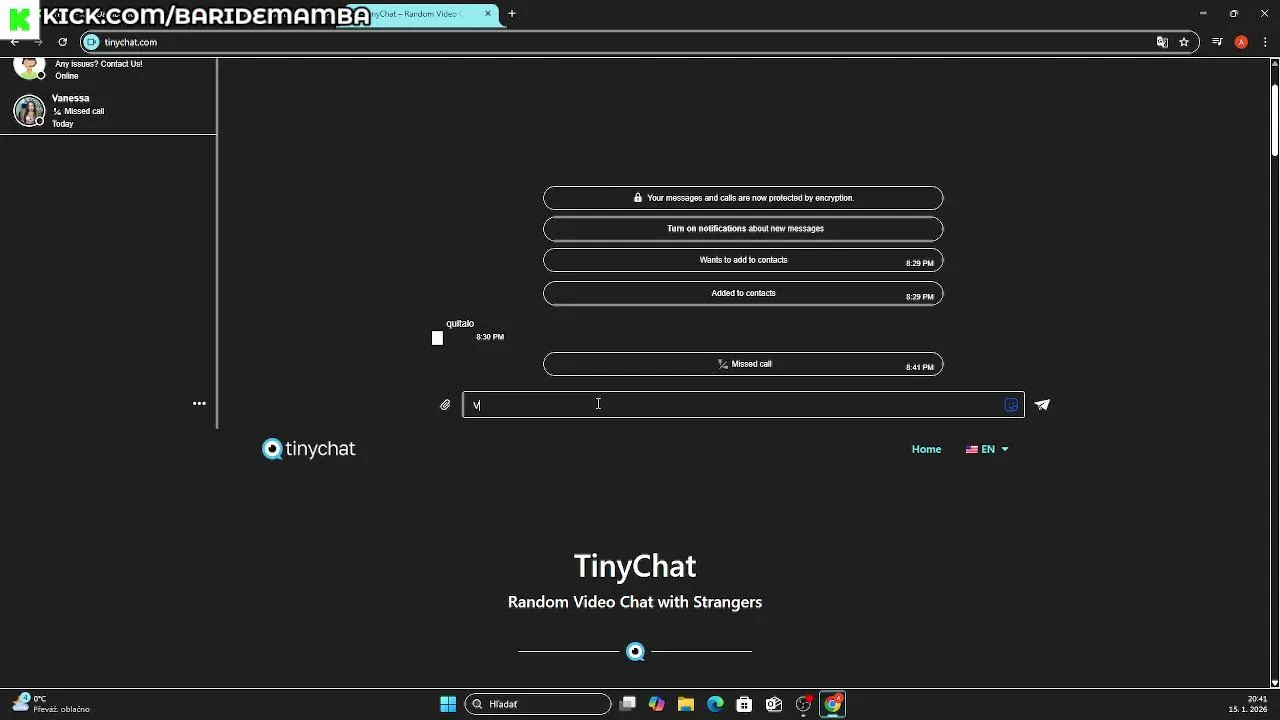Open the sticker picker in message box
Viewport: 1280px width, 720px height.
coord(1011,405)
